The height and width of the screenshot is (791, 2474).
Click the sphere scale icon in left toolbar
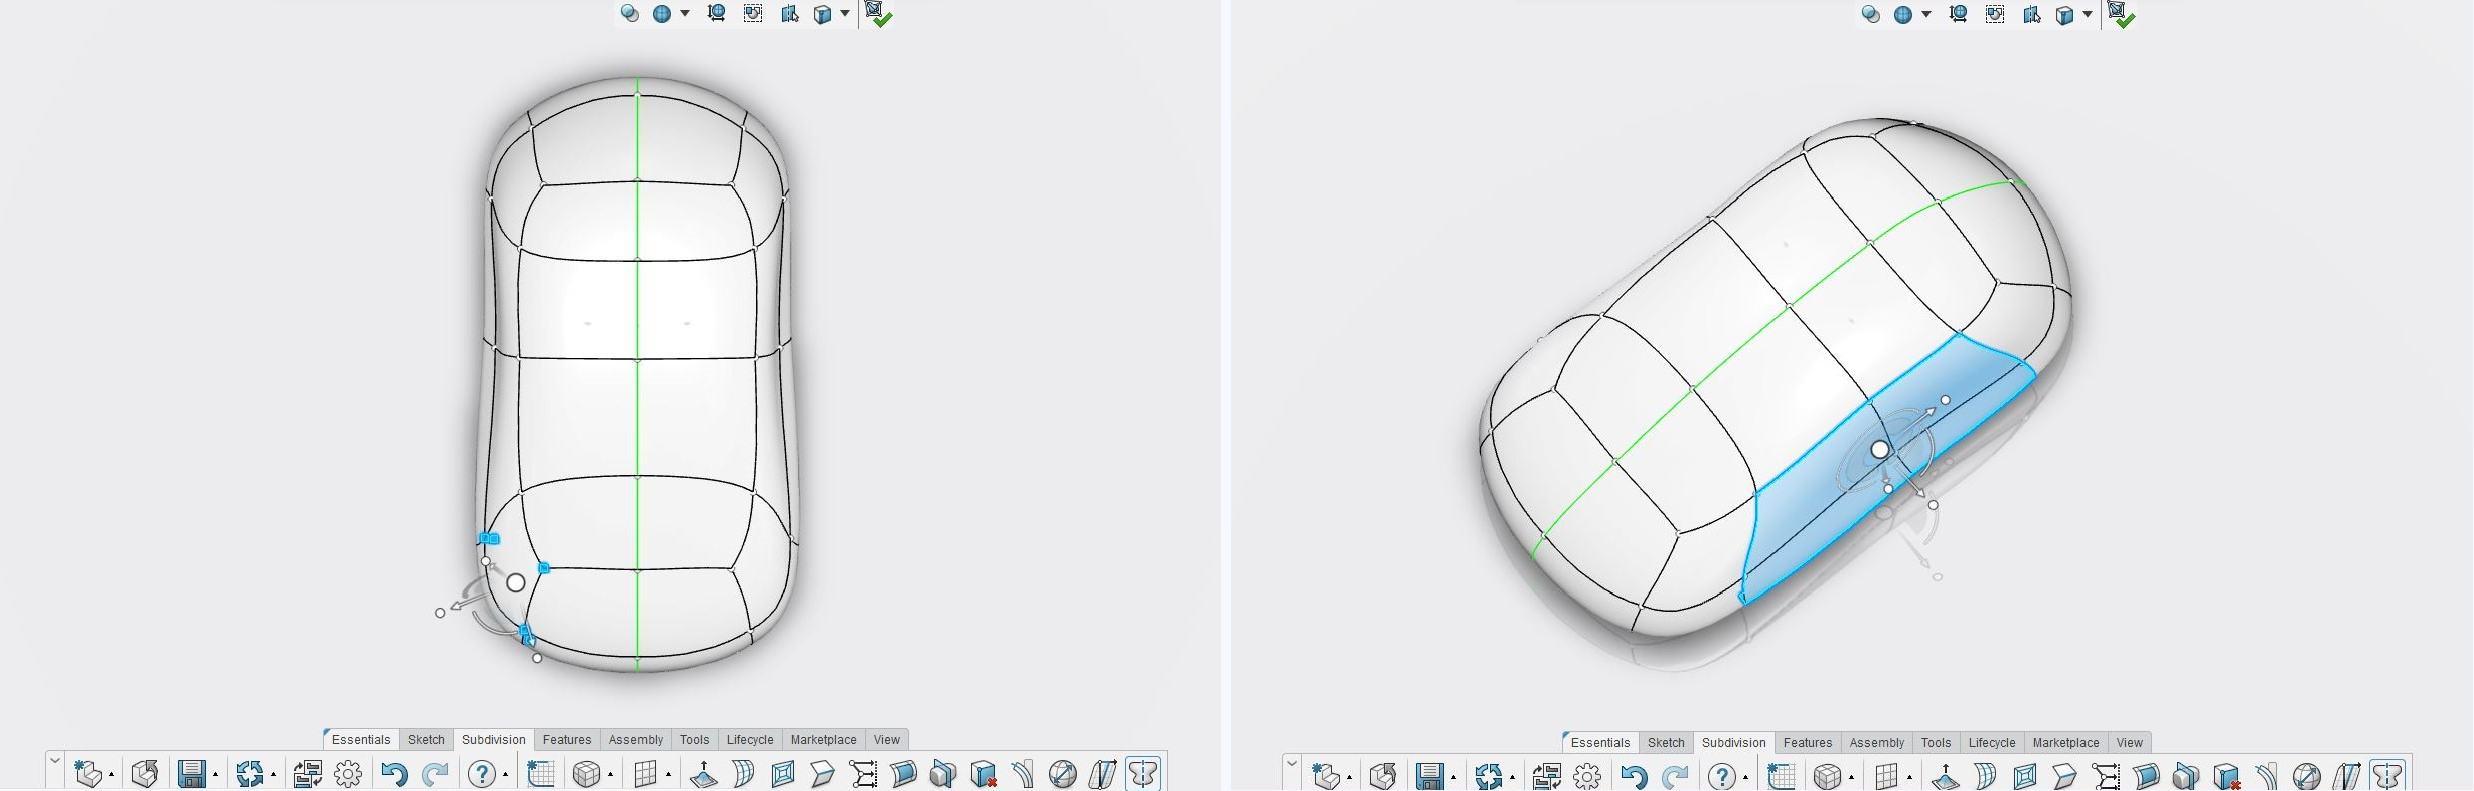click(1062, 774)
